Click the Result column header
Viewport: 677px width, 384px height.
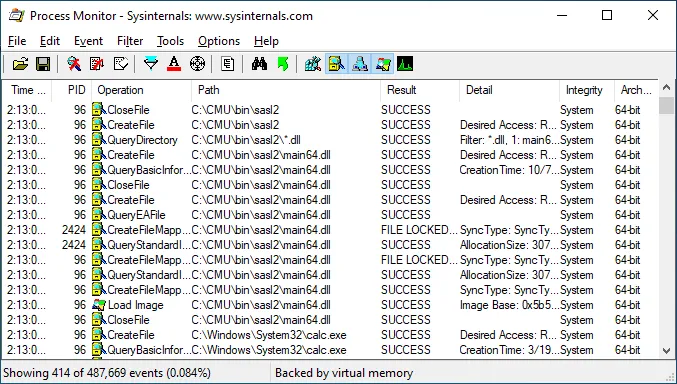click(x=419, y=90)
